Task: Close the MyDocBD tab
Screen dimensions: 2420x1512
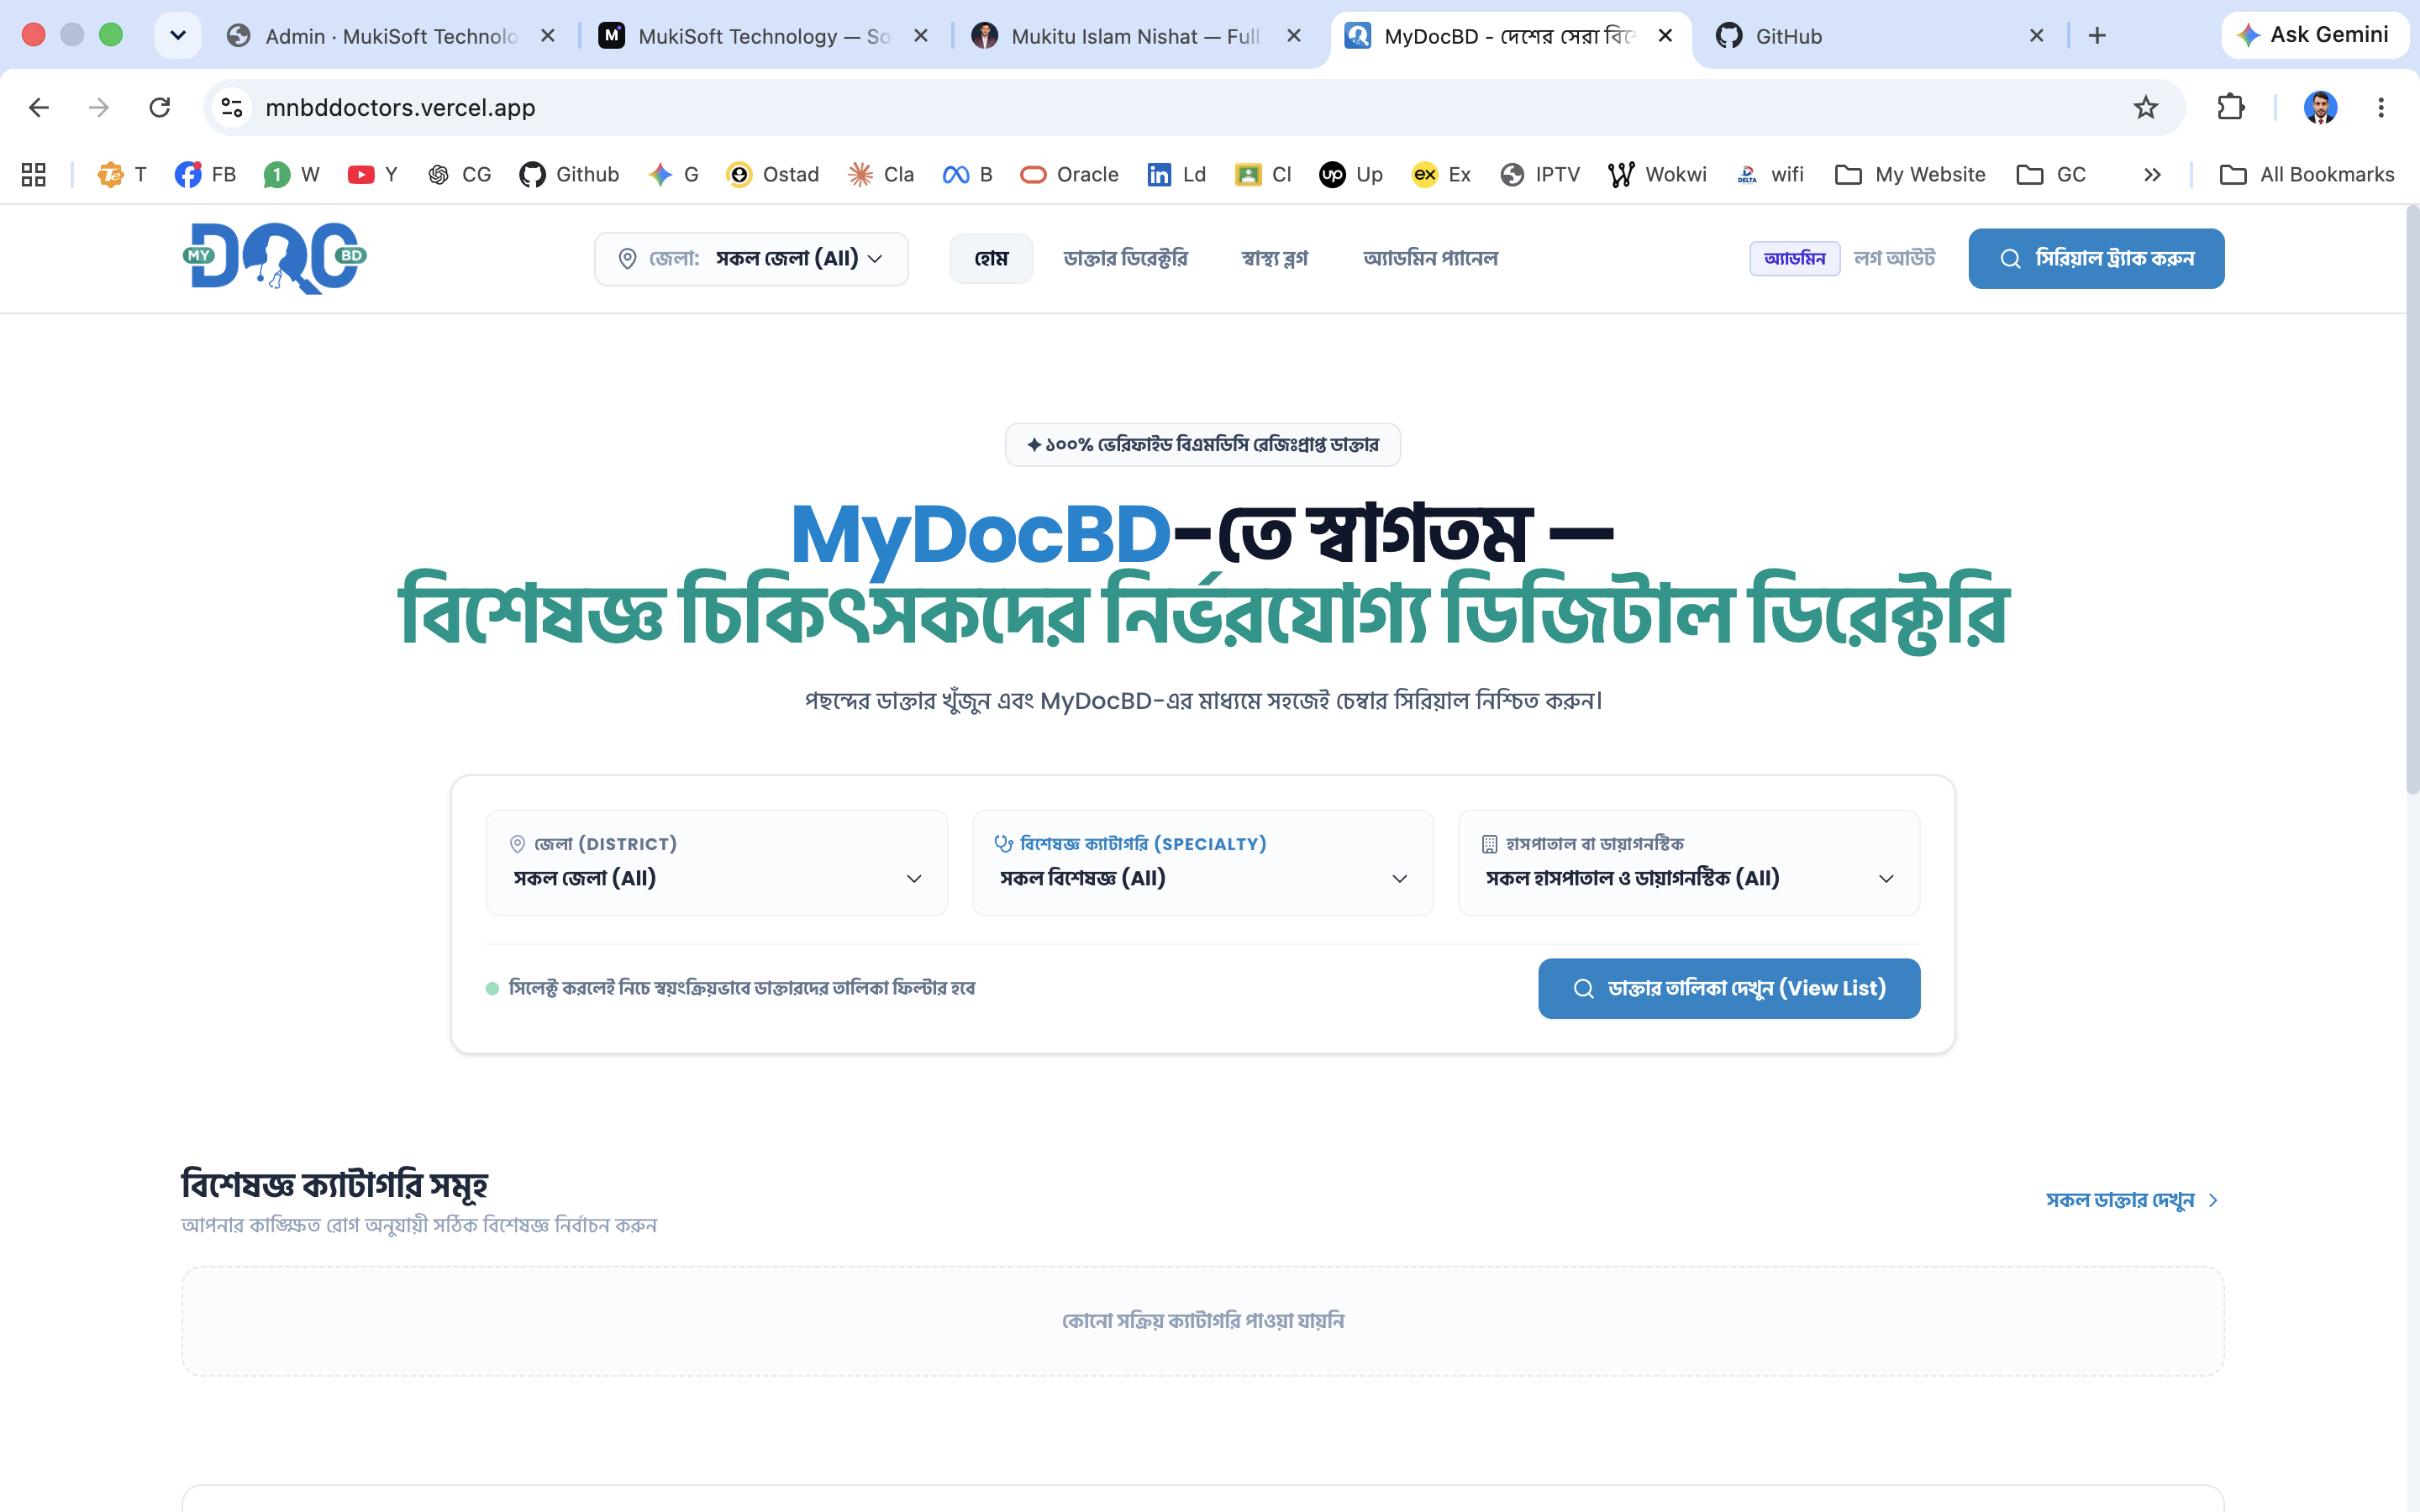Action: 1665,36
